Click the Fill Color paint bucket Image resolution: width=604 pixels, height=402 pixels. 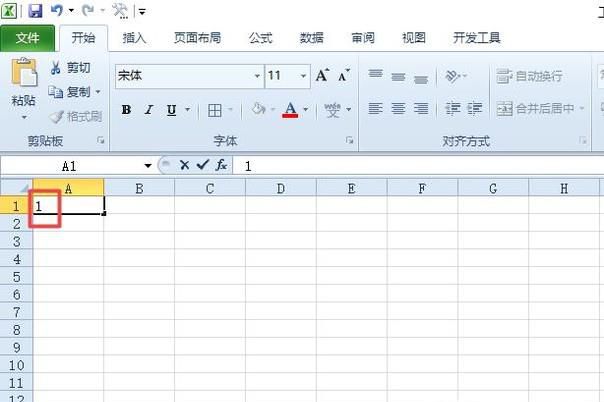258,109
